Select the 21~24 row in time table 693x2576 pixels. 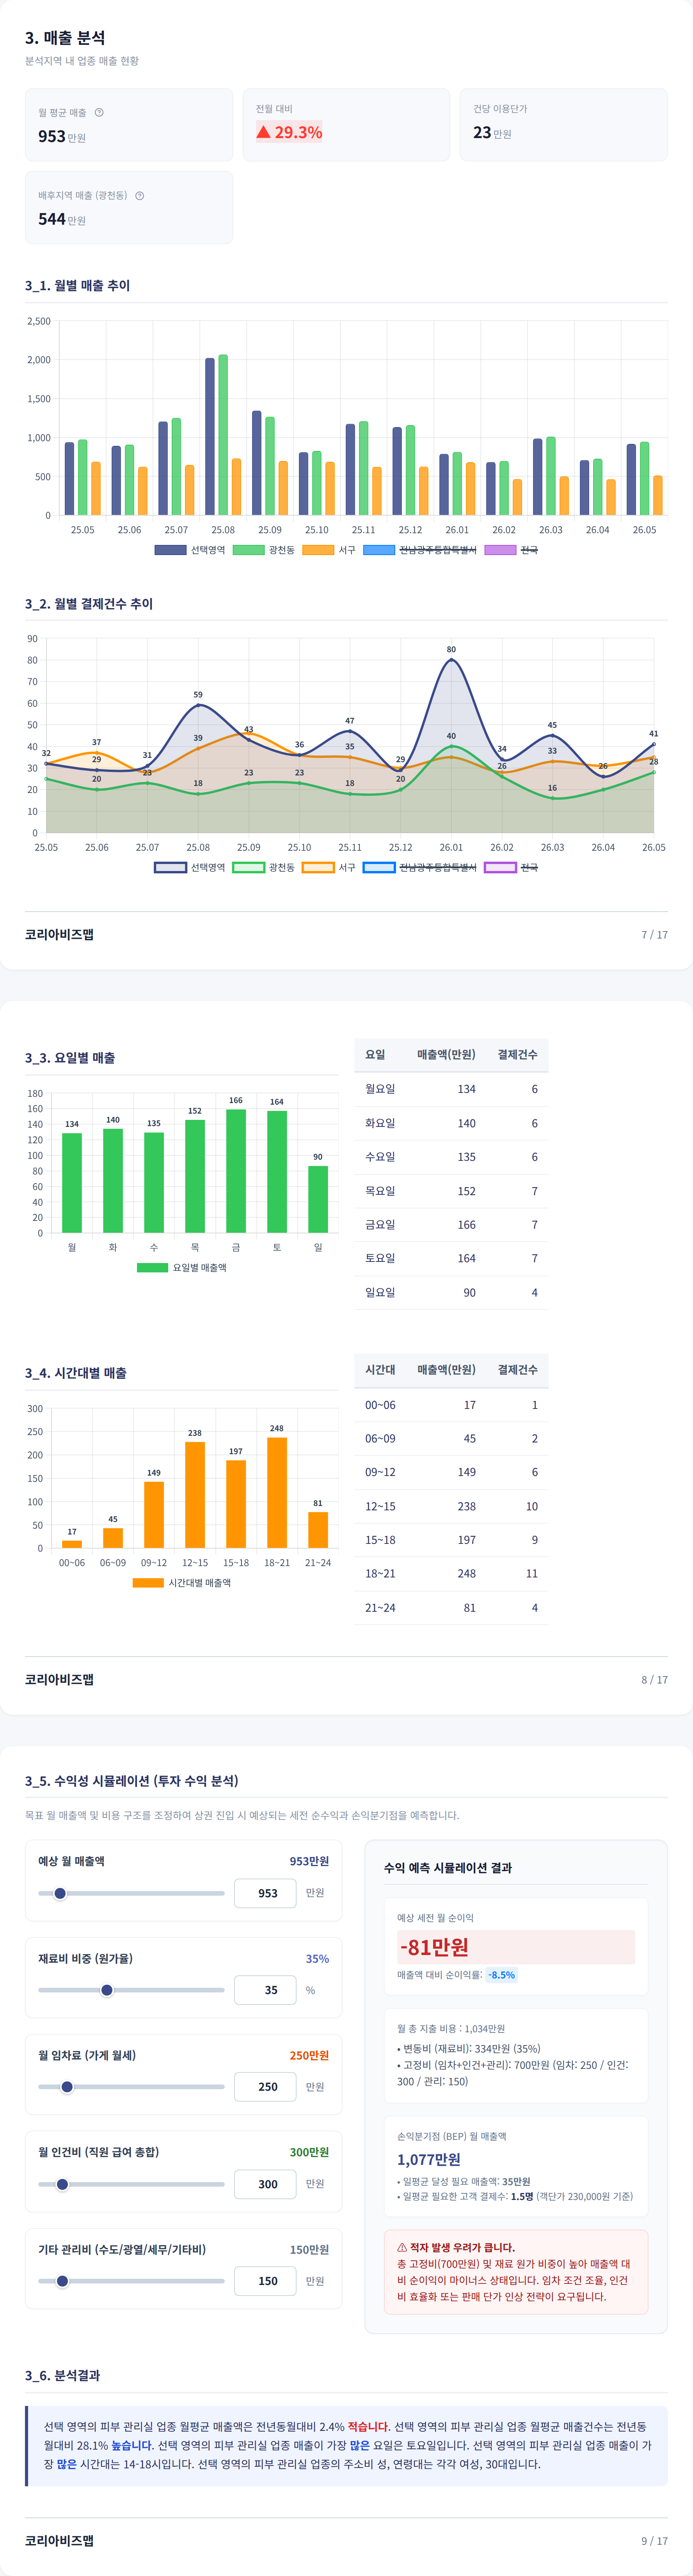coord(451,1608)
